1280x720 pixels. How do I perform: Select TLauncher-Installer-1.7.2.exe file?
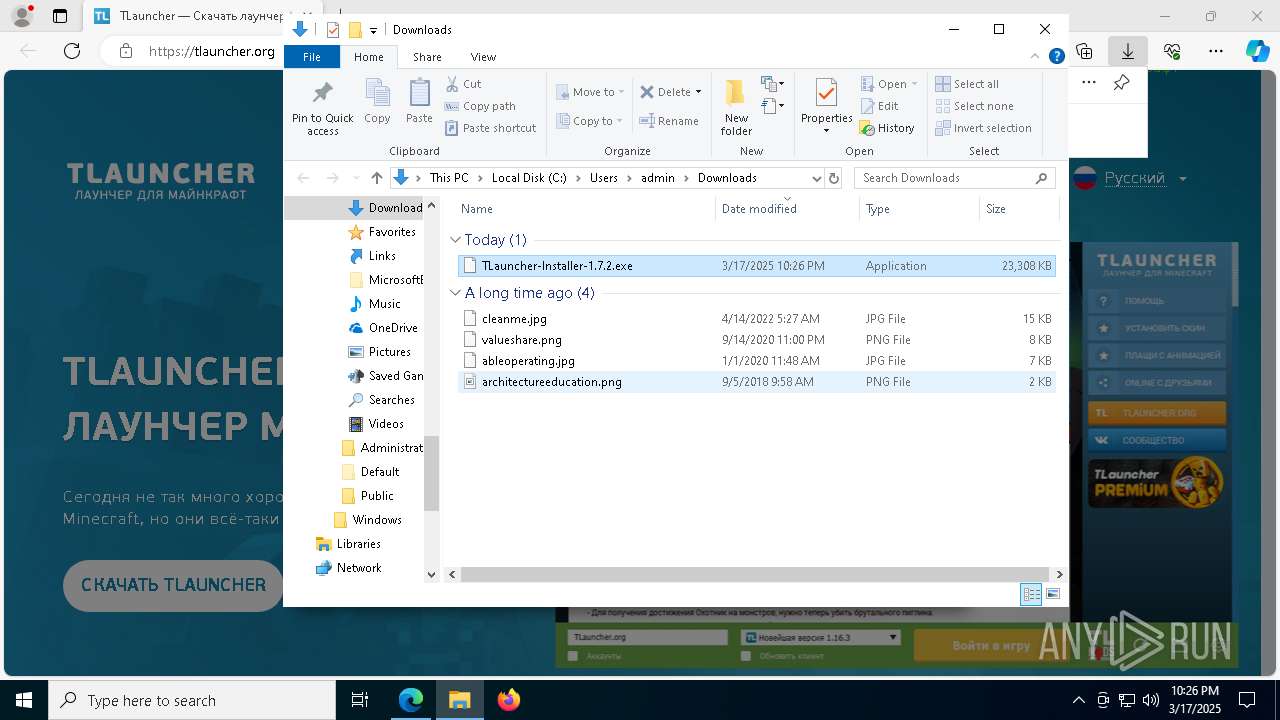click(x=756, y=266)
